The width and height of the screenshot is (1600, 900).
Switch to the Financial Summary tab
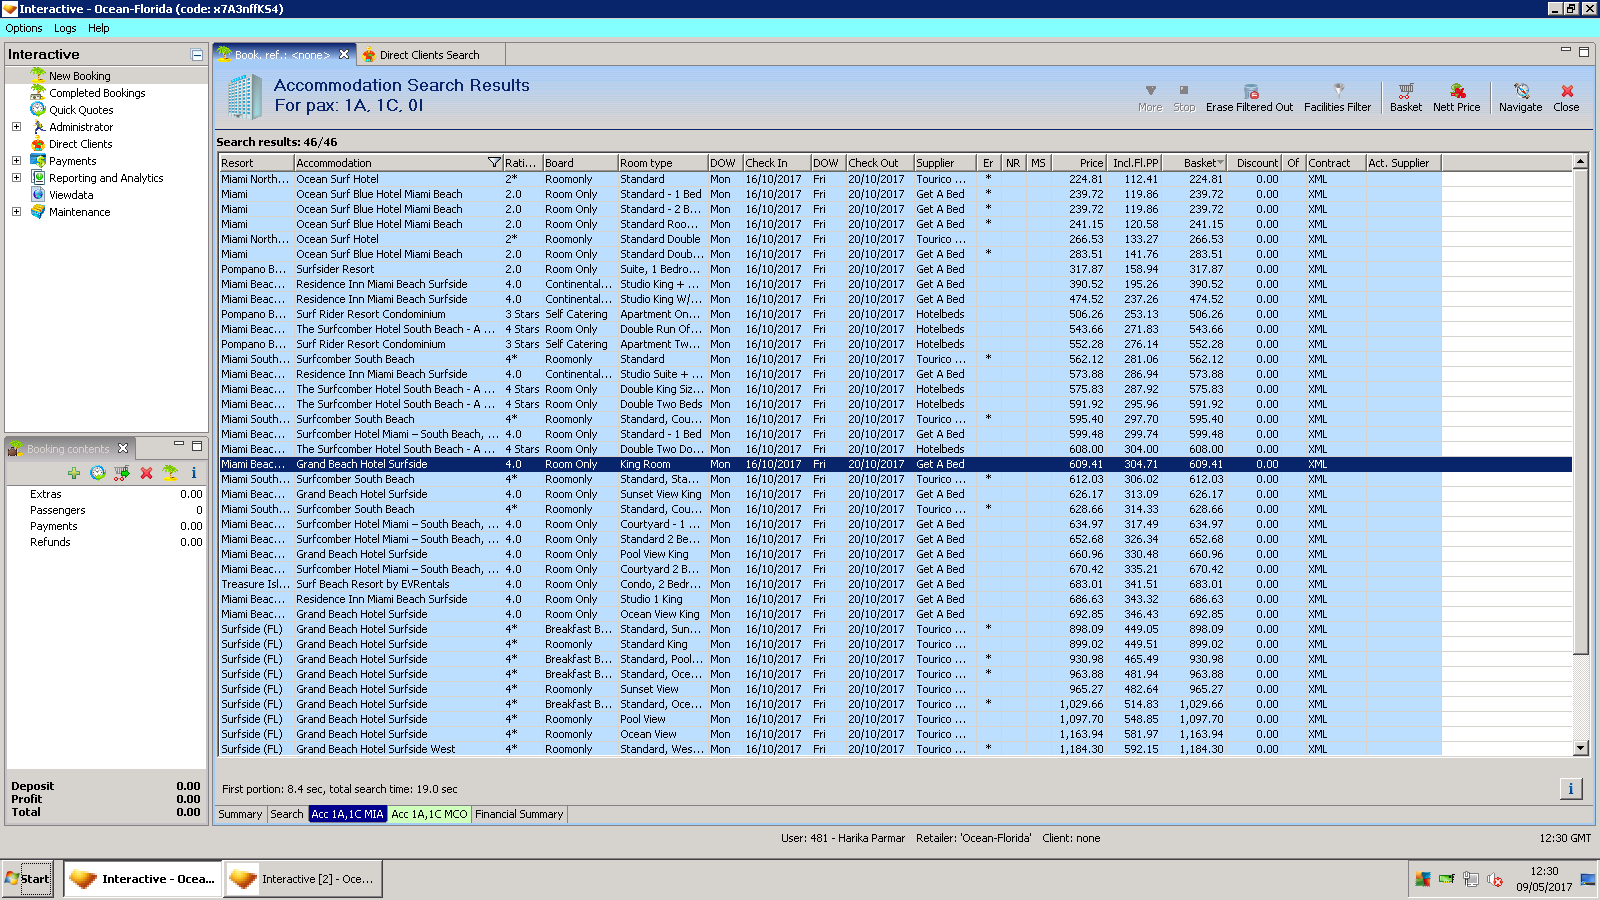[519, 814]
